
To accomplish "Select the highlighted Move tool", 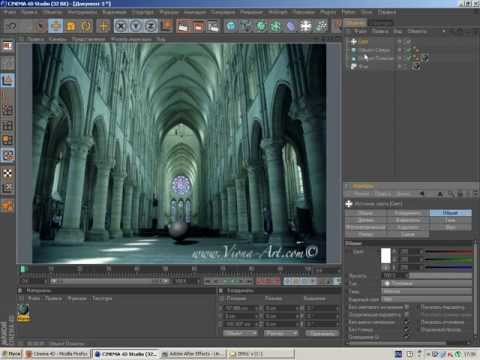I will tap(55, 26).
